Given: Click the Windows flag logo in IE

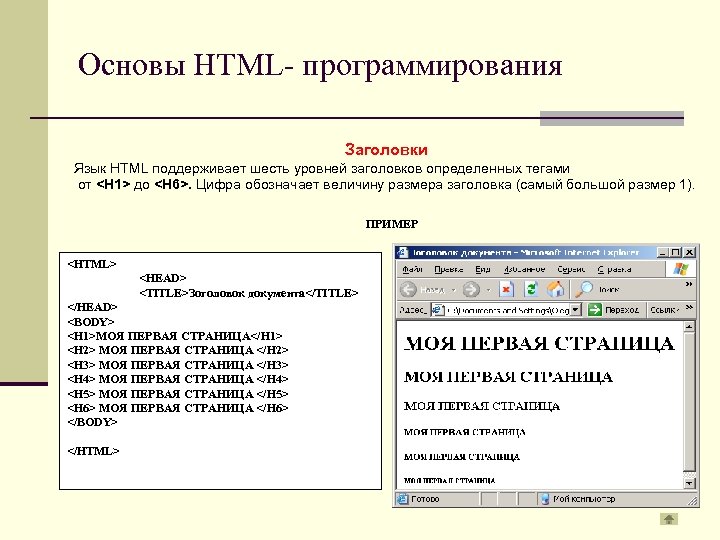Looking at the screenshot, I should 681,269.
